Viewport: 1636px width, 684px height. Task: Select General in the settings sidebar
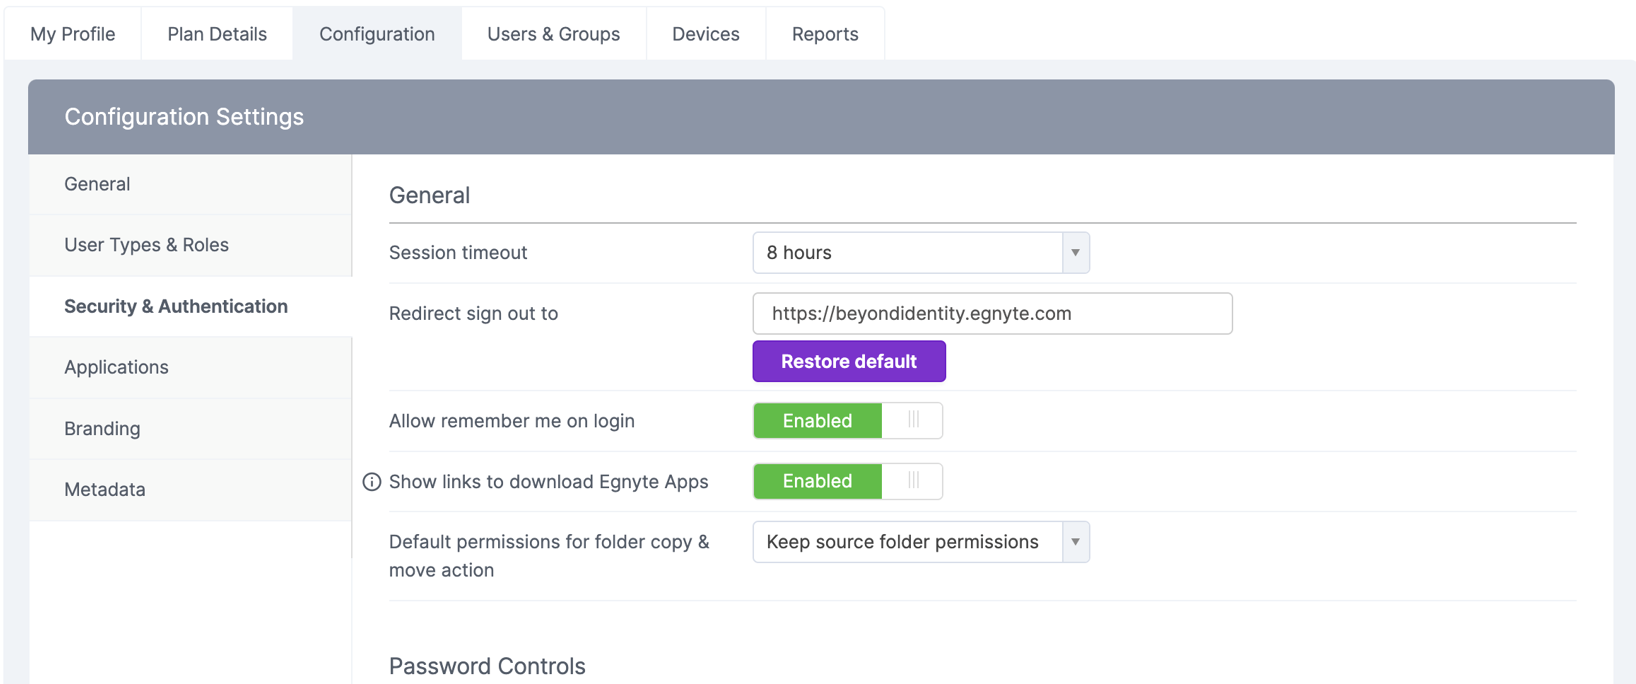(x=97, y=184)
